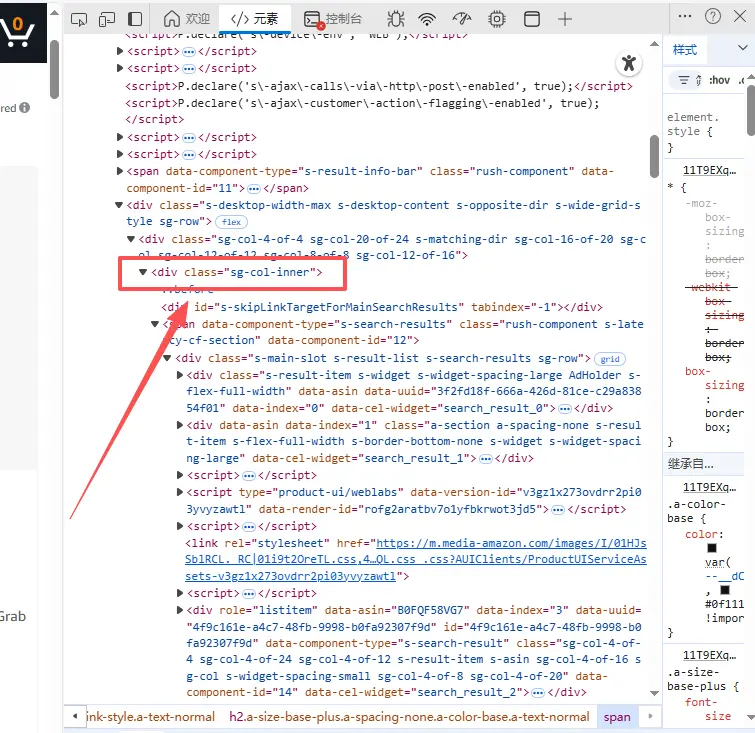The width and height of the screenshot is (755, 733).
Task: Open the three-dot customize DevTools menu
Action: point(685,16)
